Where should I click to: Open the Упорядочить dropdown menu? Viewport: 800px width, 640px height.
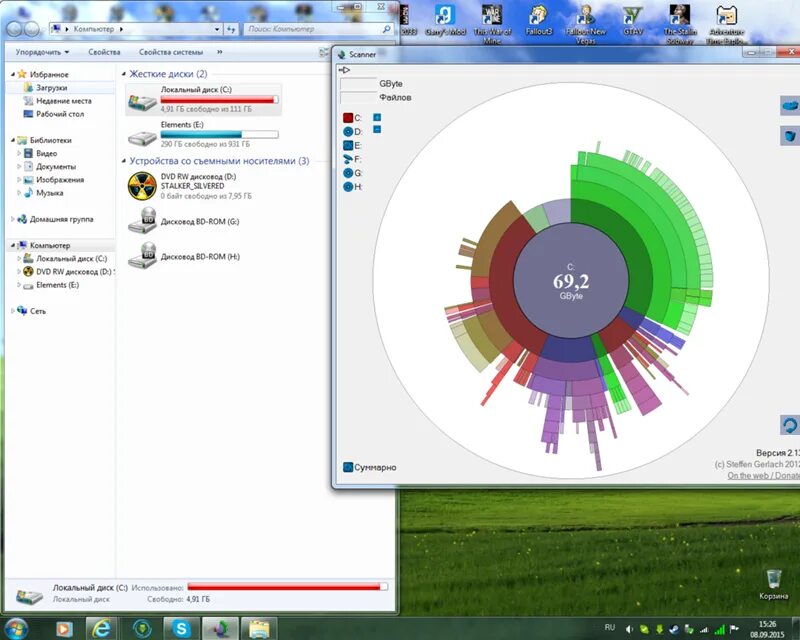pyautogui.click(x=42, y=52)
